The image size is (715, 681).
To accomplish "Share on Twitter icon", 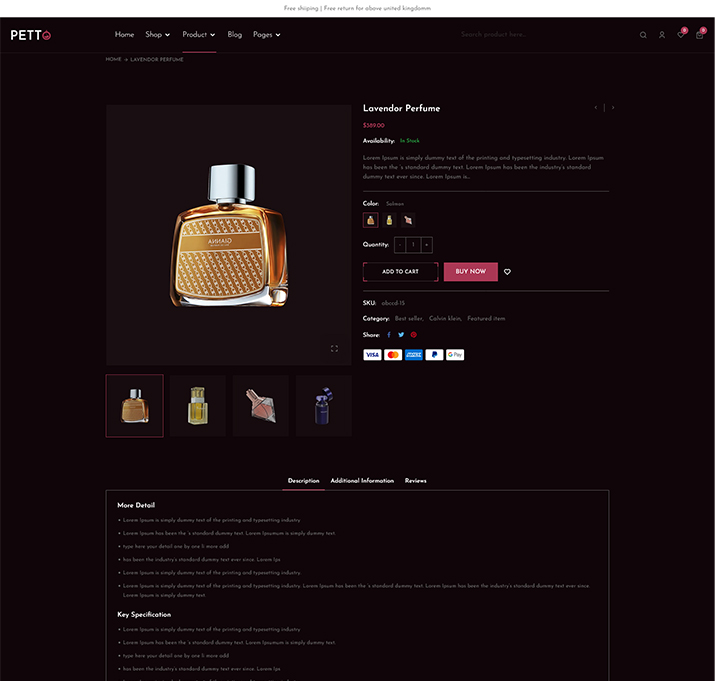I will [x=401, y=335].
